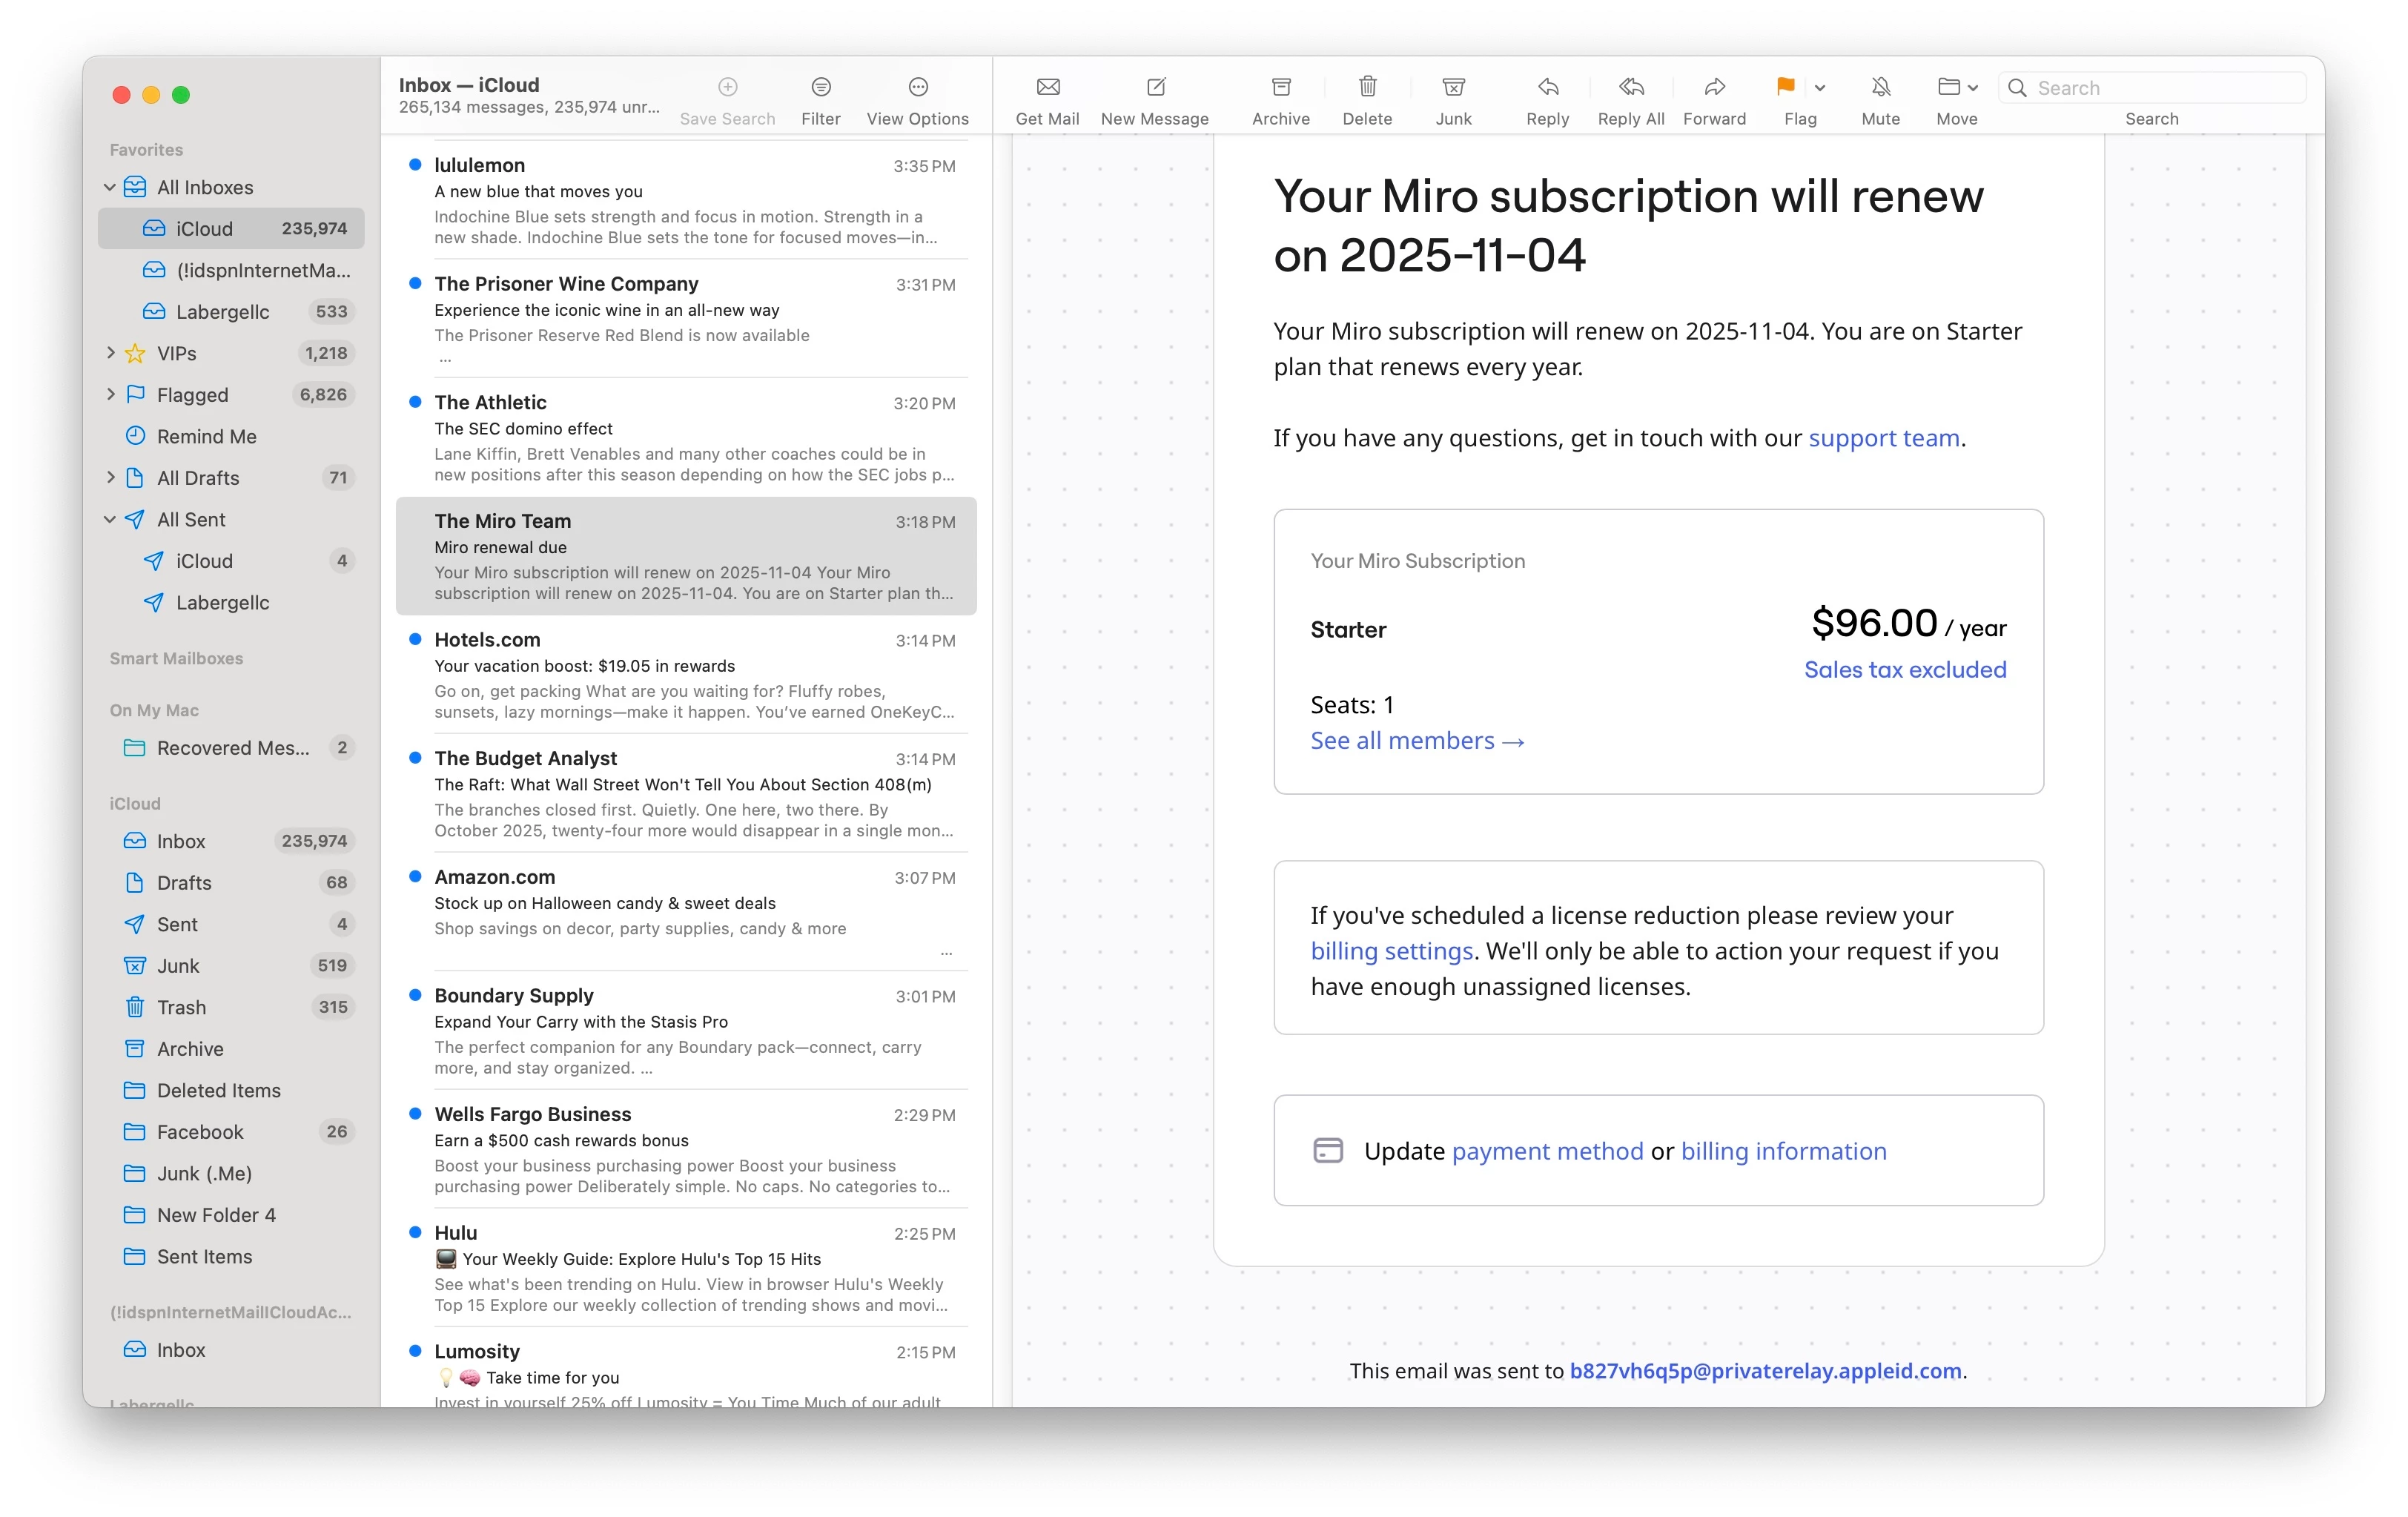
Task: Open the billing settings link
Action: pos(1391,951)
